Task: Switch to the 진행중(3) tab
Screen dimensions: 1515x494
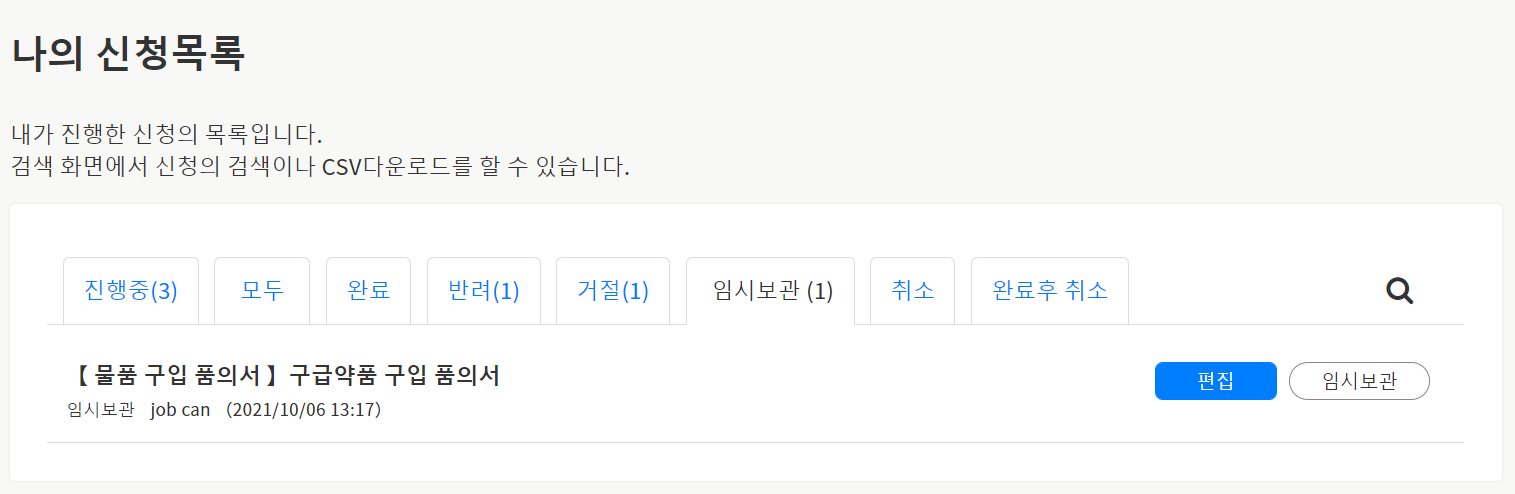Action: pos(131,291)
